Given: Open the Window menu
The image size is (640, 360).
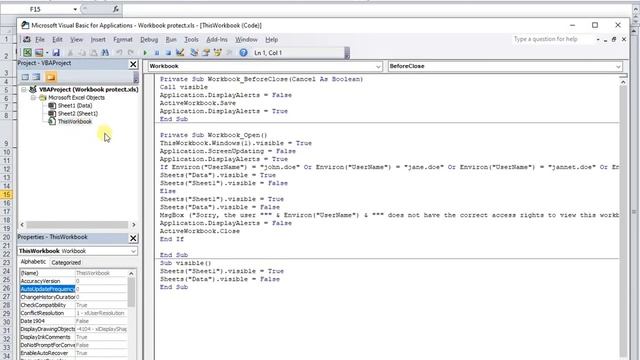Looking at the screenshot, I should (246, 40).
